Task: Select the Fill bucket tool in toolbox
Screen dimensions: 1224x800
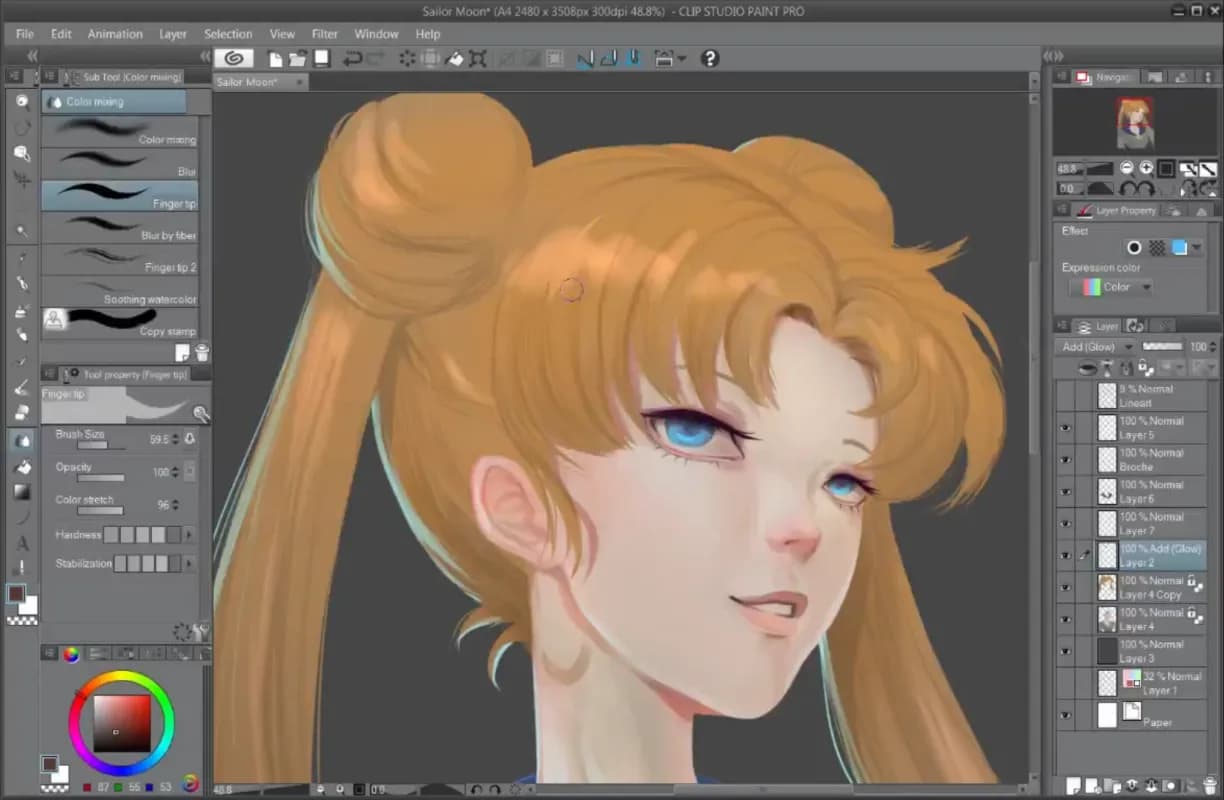Action: pyautogui.click(x=22, y=467)
